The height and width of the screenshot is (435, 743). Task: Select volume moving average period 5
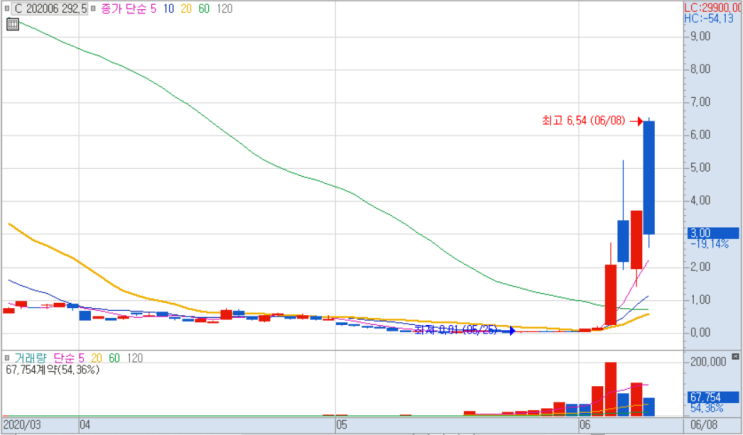82,358
